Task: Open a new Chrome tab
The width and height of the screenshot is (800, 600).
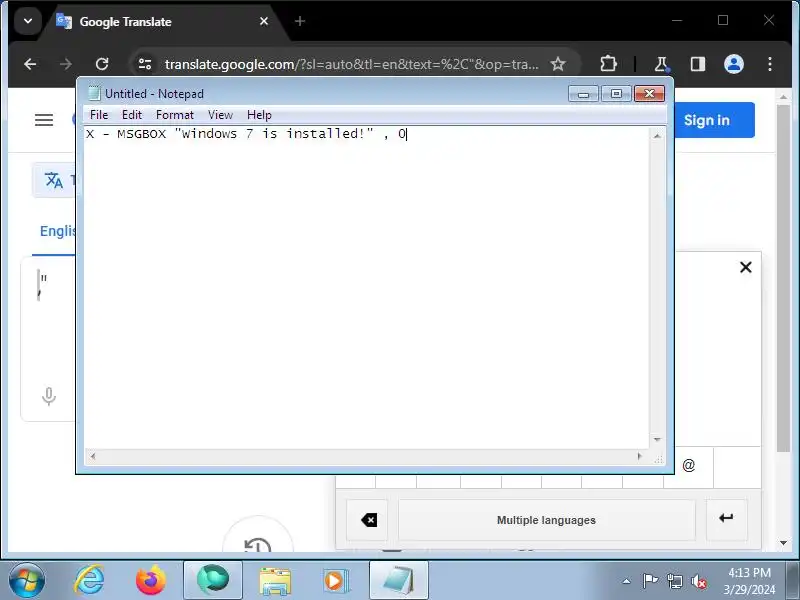Action: 299,21
